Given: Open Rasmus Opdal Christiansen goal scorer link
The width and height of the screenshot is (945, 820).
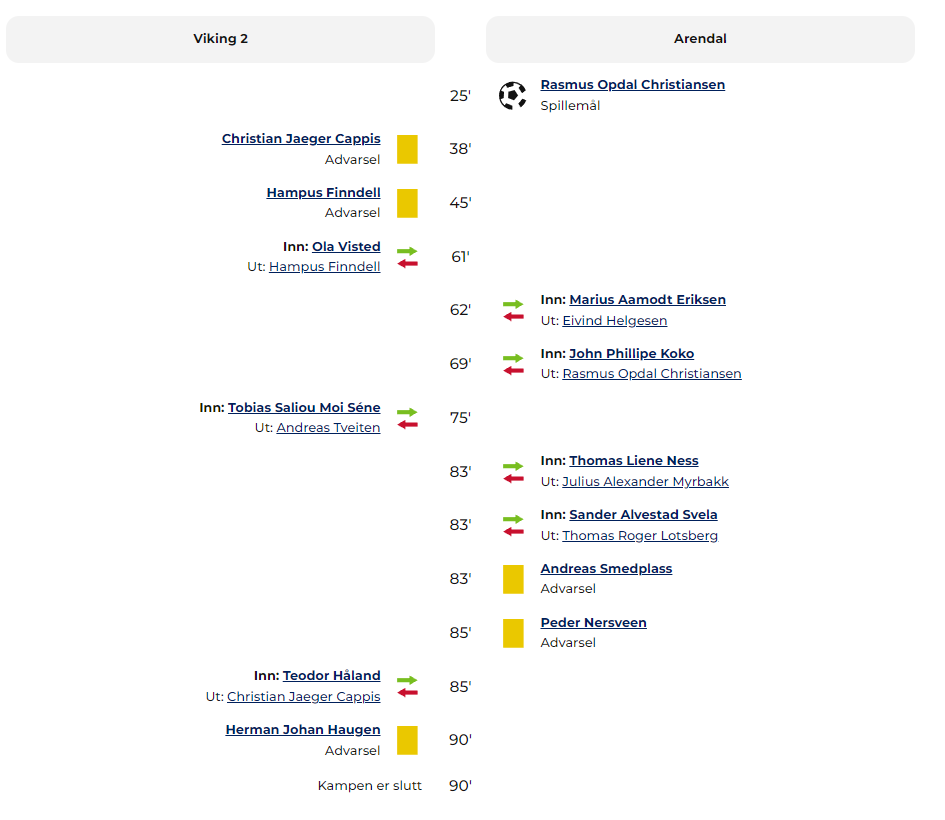Looking at the screenshot, I should click(632, 85).
